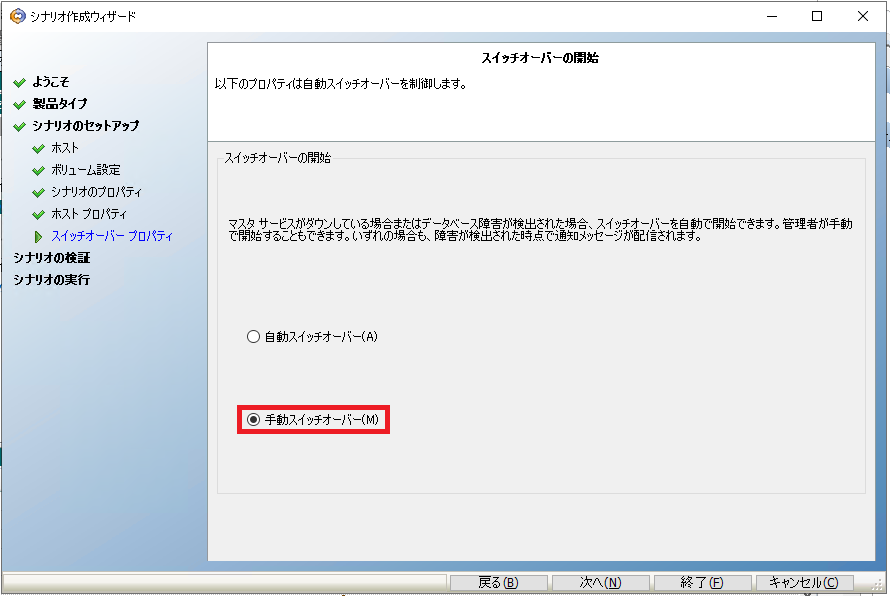Click the スイッチオーバーの開始 page heading
This screenshot has height=596, width=890.
click(540, 58)
